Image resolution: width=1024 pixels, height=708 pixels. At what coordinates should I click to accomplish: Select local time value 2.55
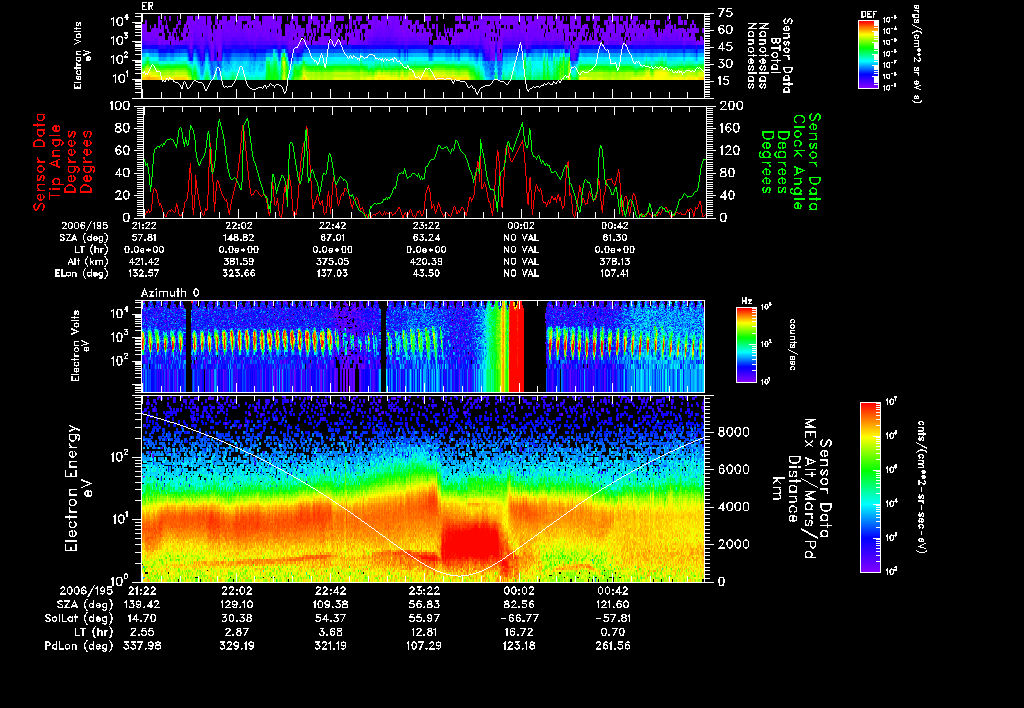click(143, 632)
